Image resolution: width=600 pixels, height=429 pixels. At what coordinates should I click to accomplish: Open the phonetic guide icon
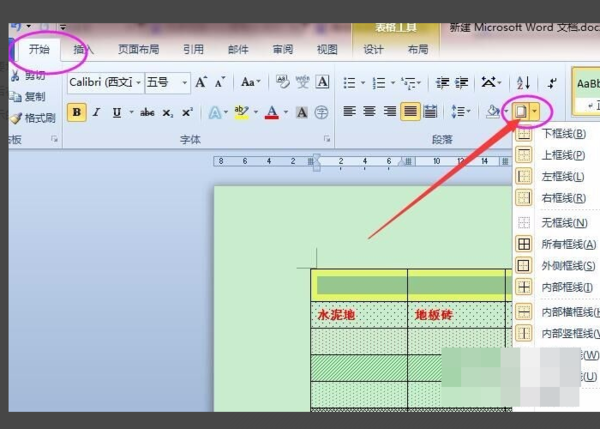(x=302, y=82)
